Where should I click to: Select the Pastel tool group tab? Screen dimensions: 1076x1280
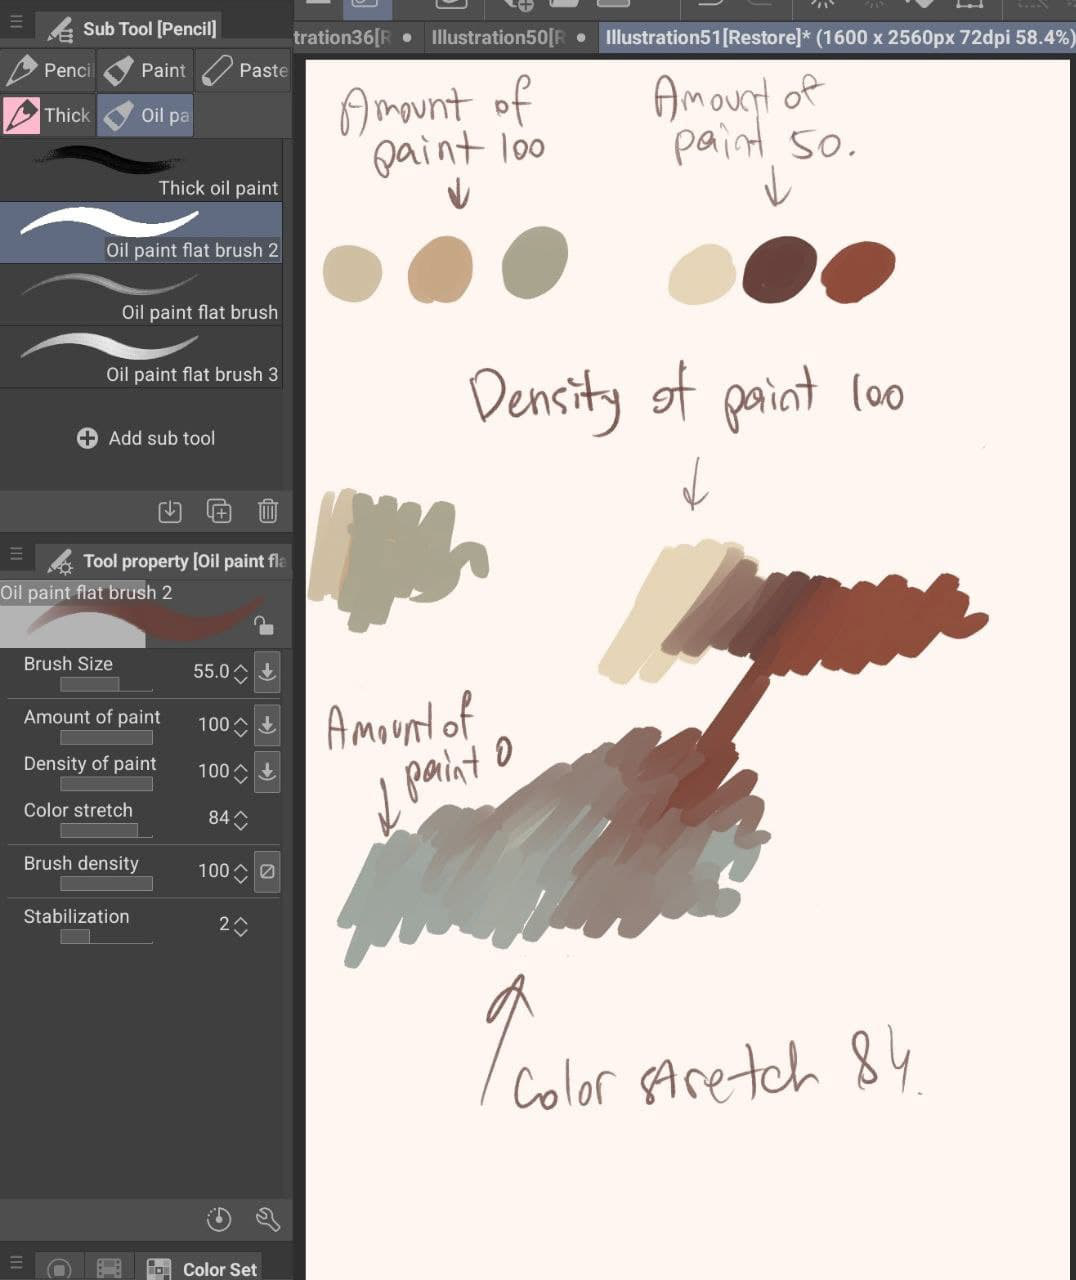243,70
